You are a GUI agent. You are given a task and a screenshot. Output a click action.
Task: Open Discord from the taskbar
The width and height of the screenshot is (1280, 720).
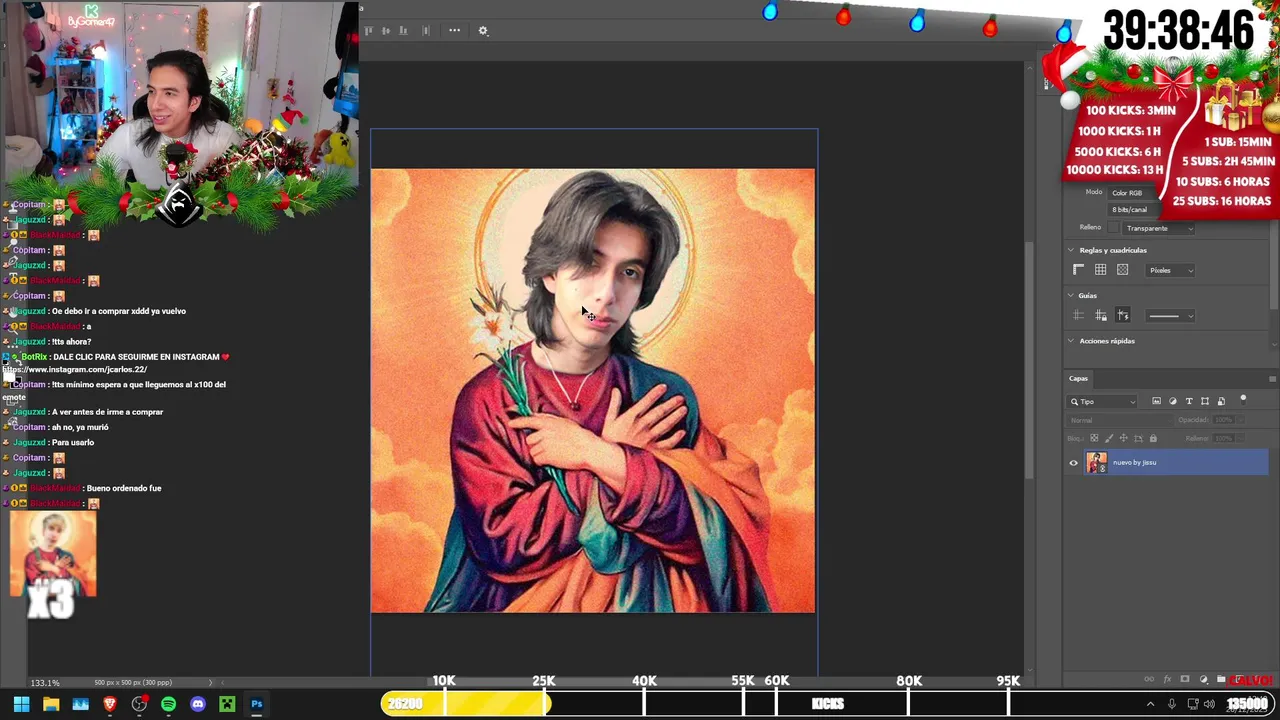198,704
